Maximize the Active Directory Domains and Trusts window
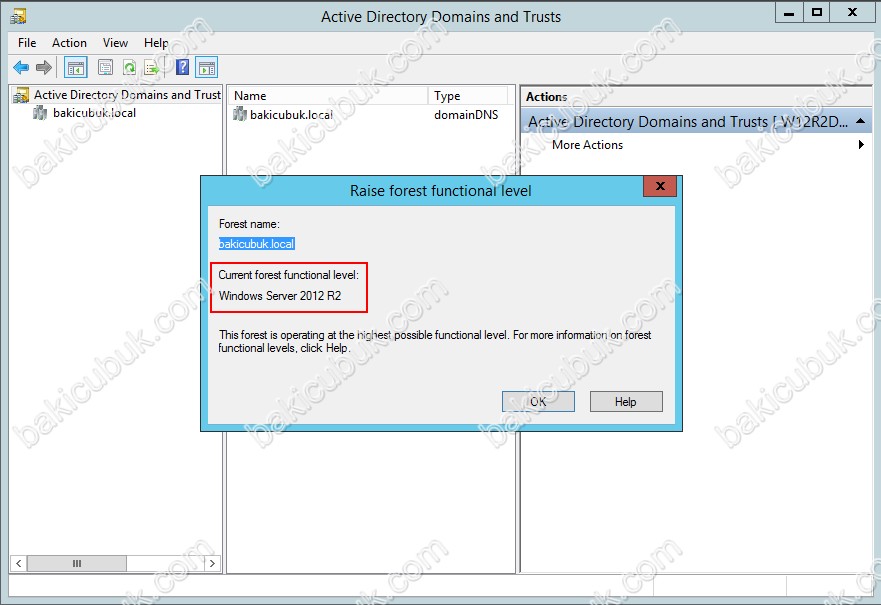The image size is (881, 605). [817, 13]
